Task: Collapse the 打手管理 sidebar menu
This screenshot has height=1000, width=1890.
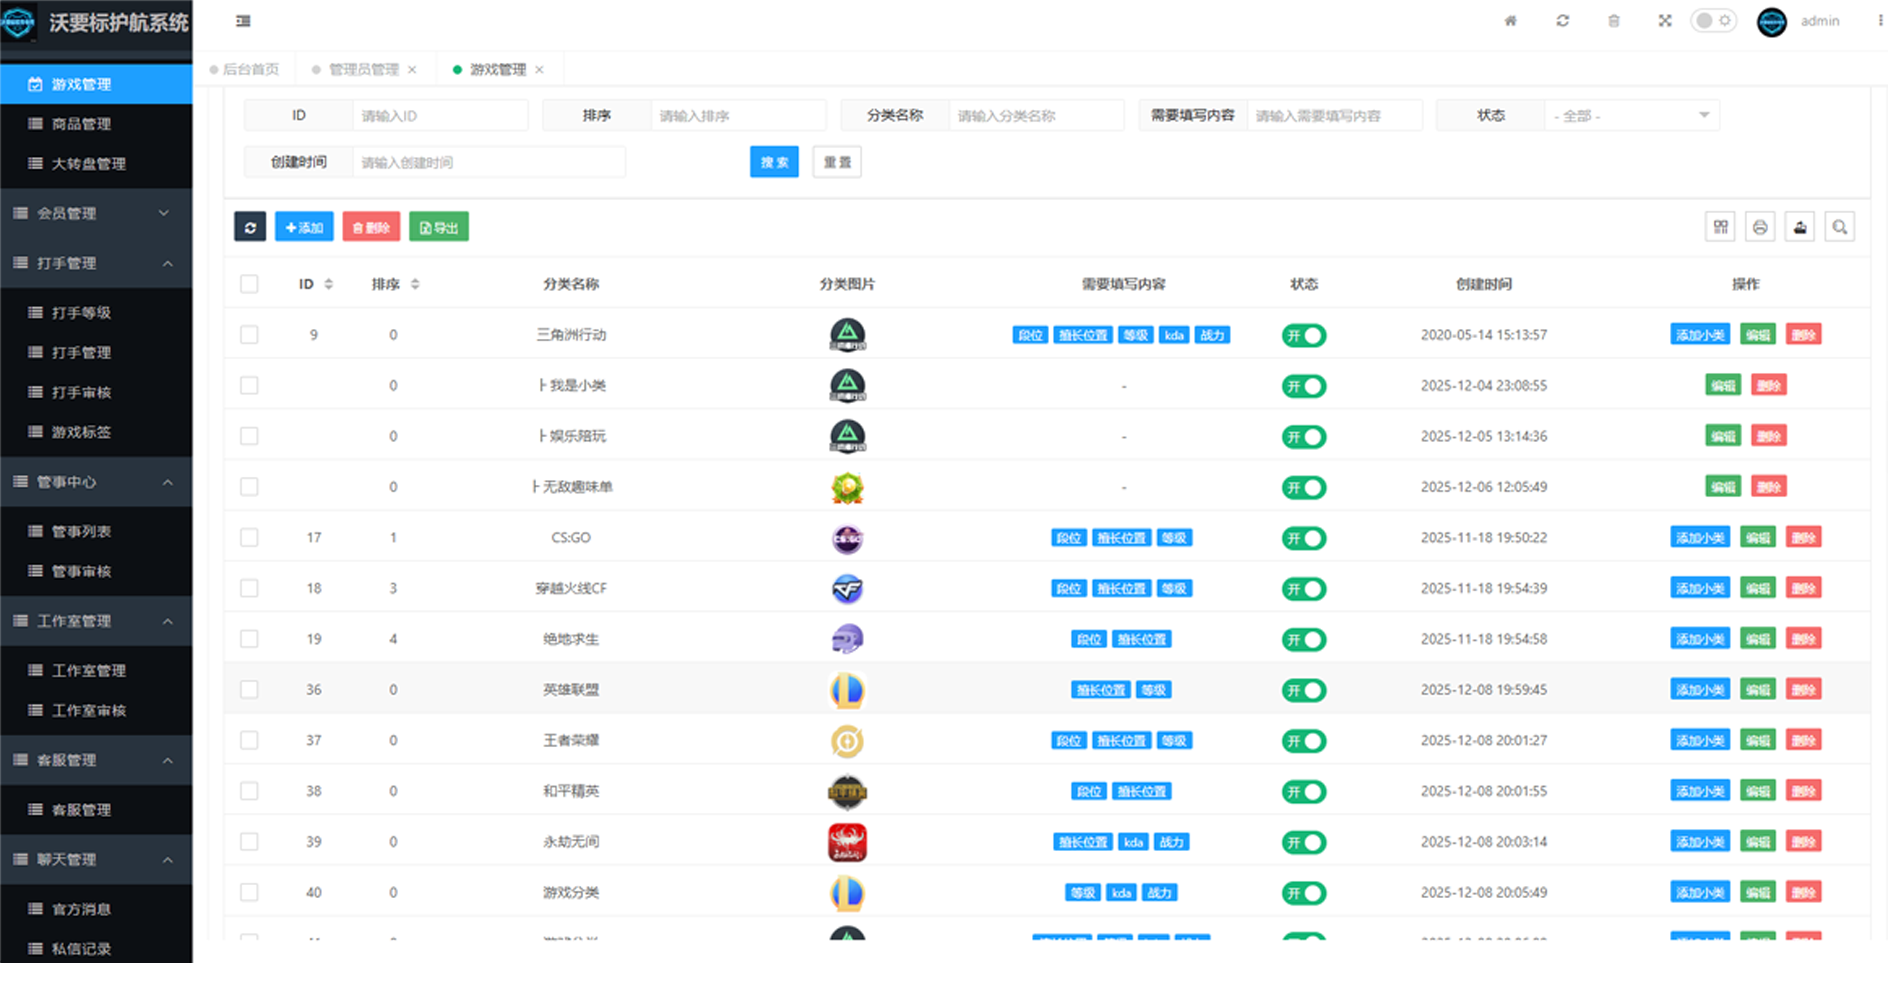Action: (x=96, y=263)
